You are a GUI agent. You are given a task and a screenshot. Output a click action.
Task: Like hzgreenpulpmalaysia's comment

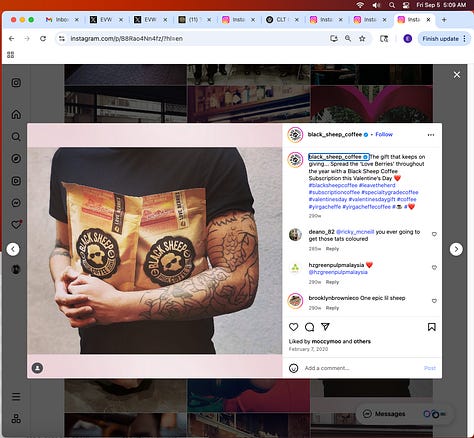pos(434,267)
